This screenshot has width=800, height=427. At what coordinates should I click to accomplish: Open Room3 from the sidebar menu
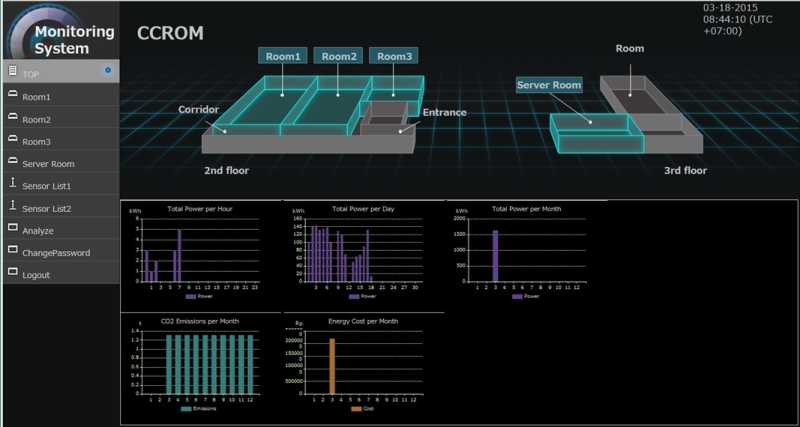37,142
